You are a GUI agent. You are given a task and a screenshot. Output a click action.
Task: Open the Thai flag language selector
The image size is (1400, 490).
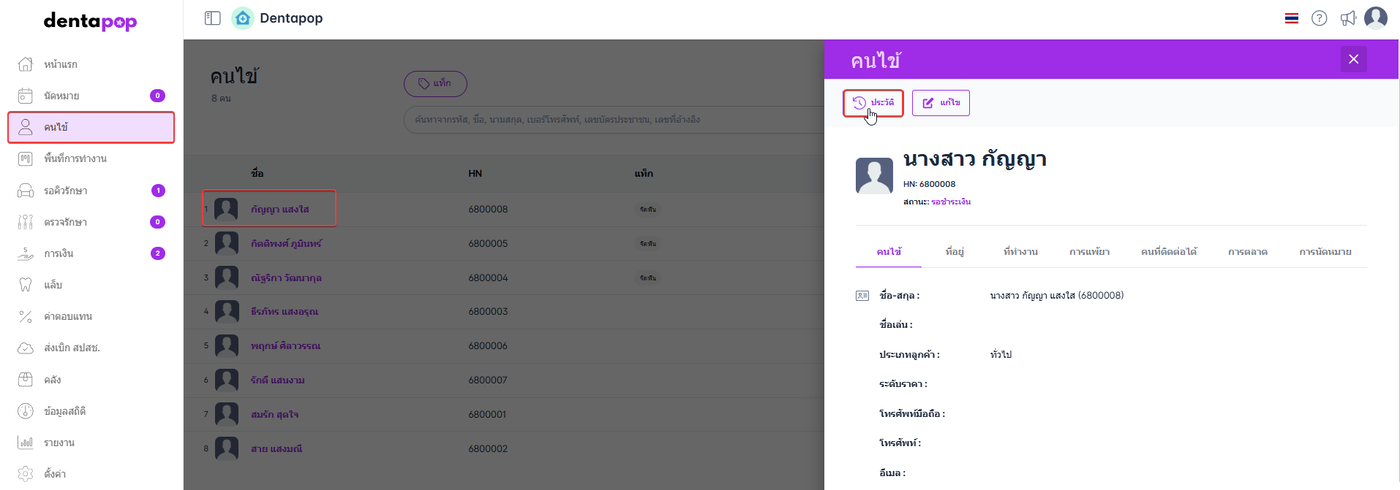coord(1291,18)
